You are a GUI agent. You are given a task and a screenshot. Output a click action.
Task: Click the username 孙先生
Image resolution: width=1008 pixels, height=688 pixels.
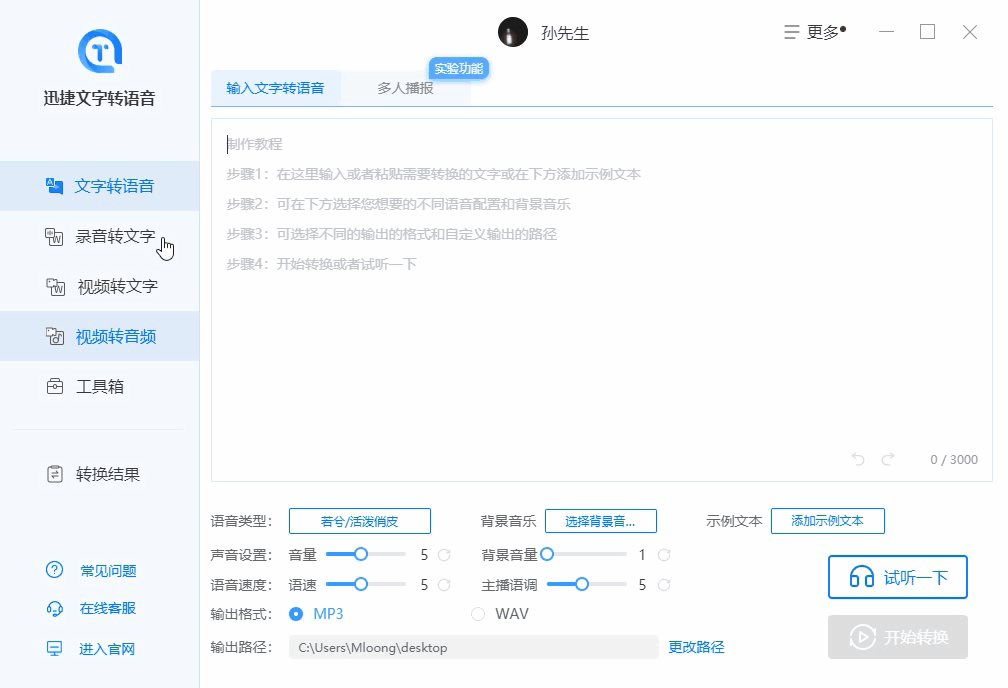pos(565,33)
